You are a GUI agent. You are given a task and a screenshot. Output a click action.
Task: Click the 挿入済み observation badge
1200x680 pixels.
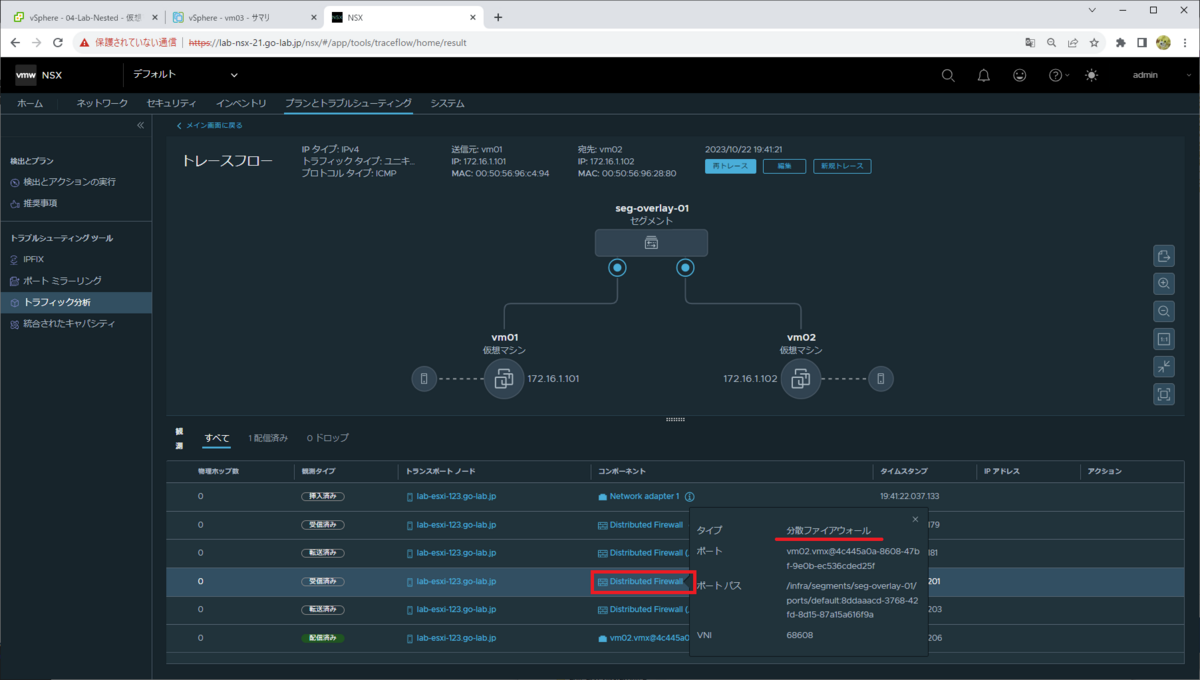(x=323, y=496)
